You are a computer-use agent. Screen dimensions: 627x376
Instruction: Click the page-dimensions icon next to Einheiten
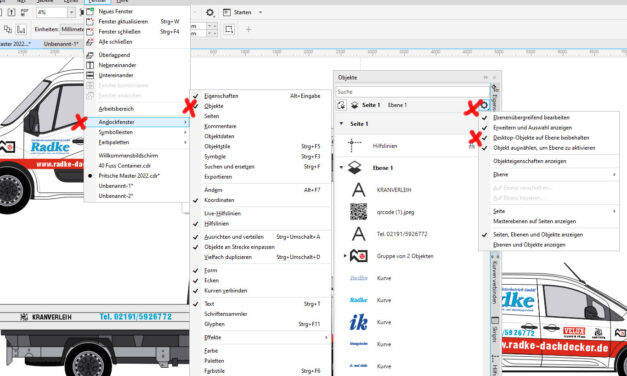(21, 29)
